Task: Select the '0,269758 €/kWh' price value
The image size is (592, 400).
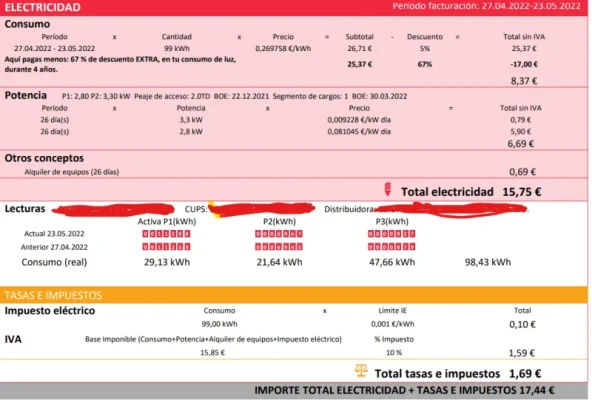Action: coord(283,48)
